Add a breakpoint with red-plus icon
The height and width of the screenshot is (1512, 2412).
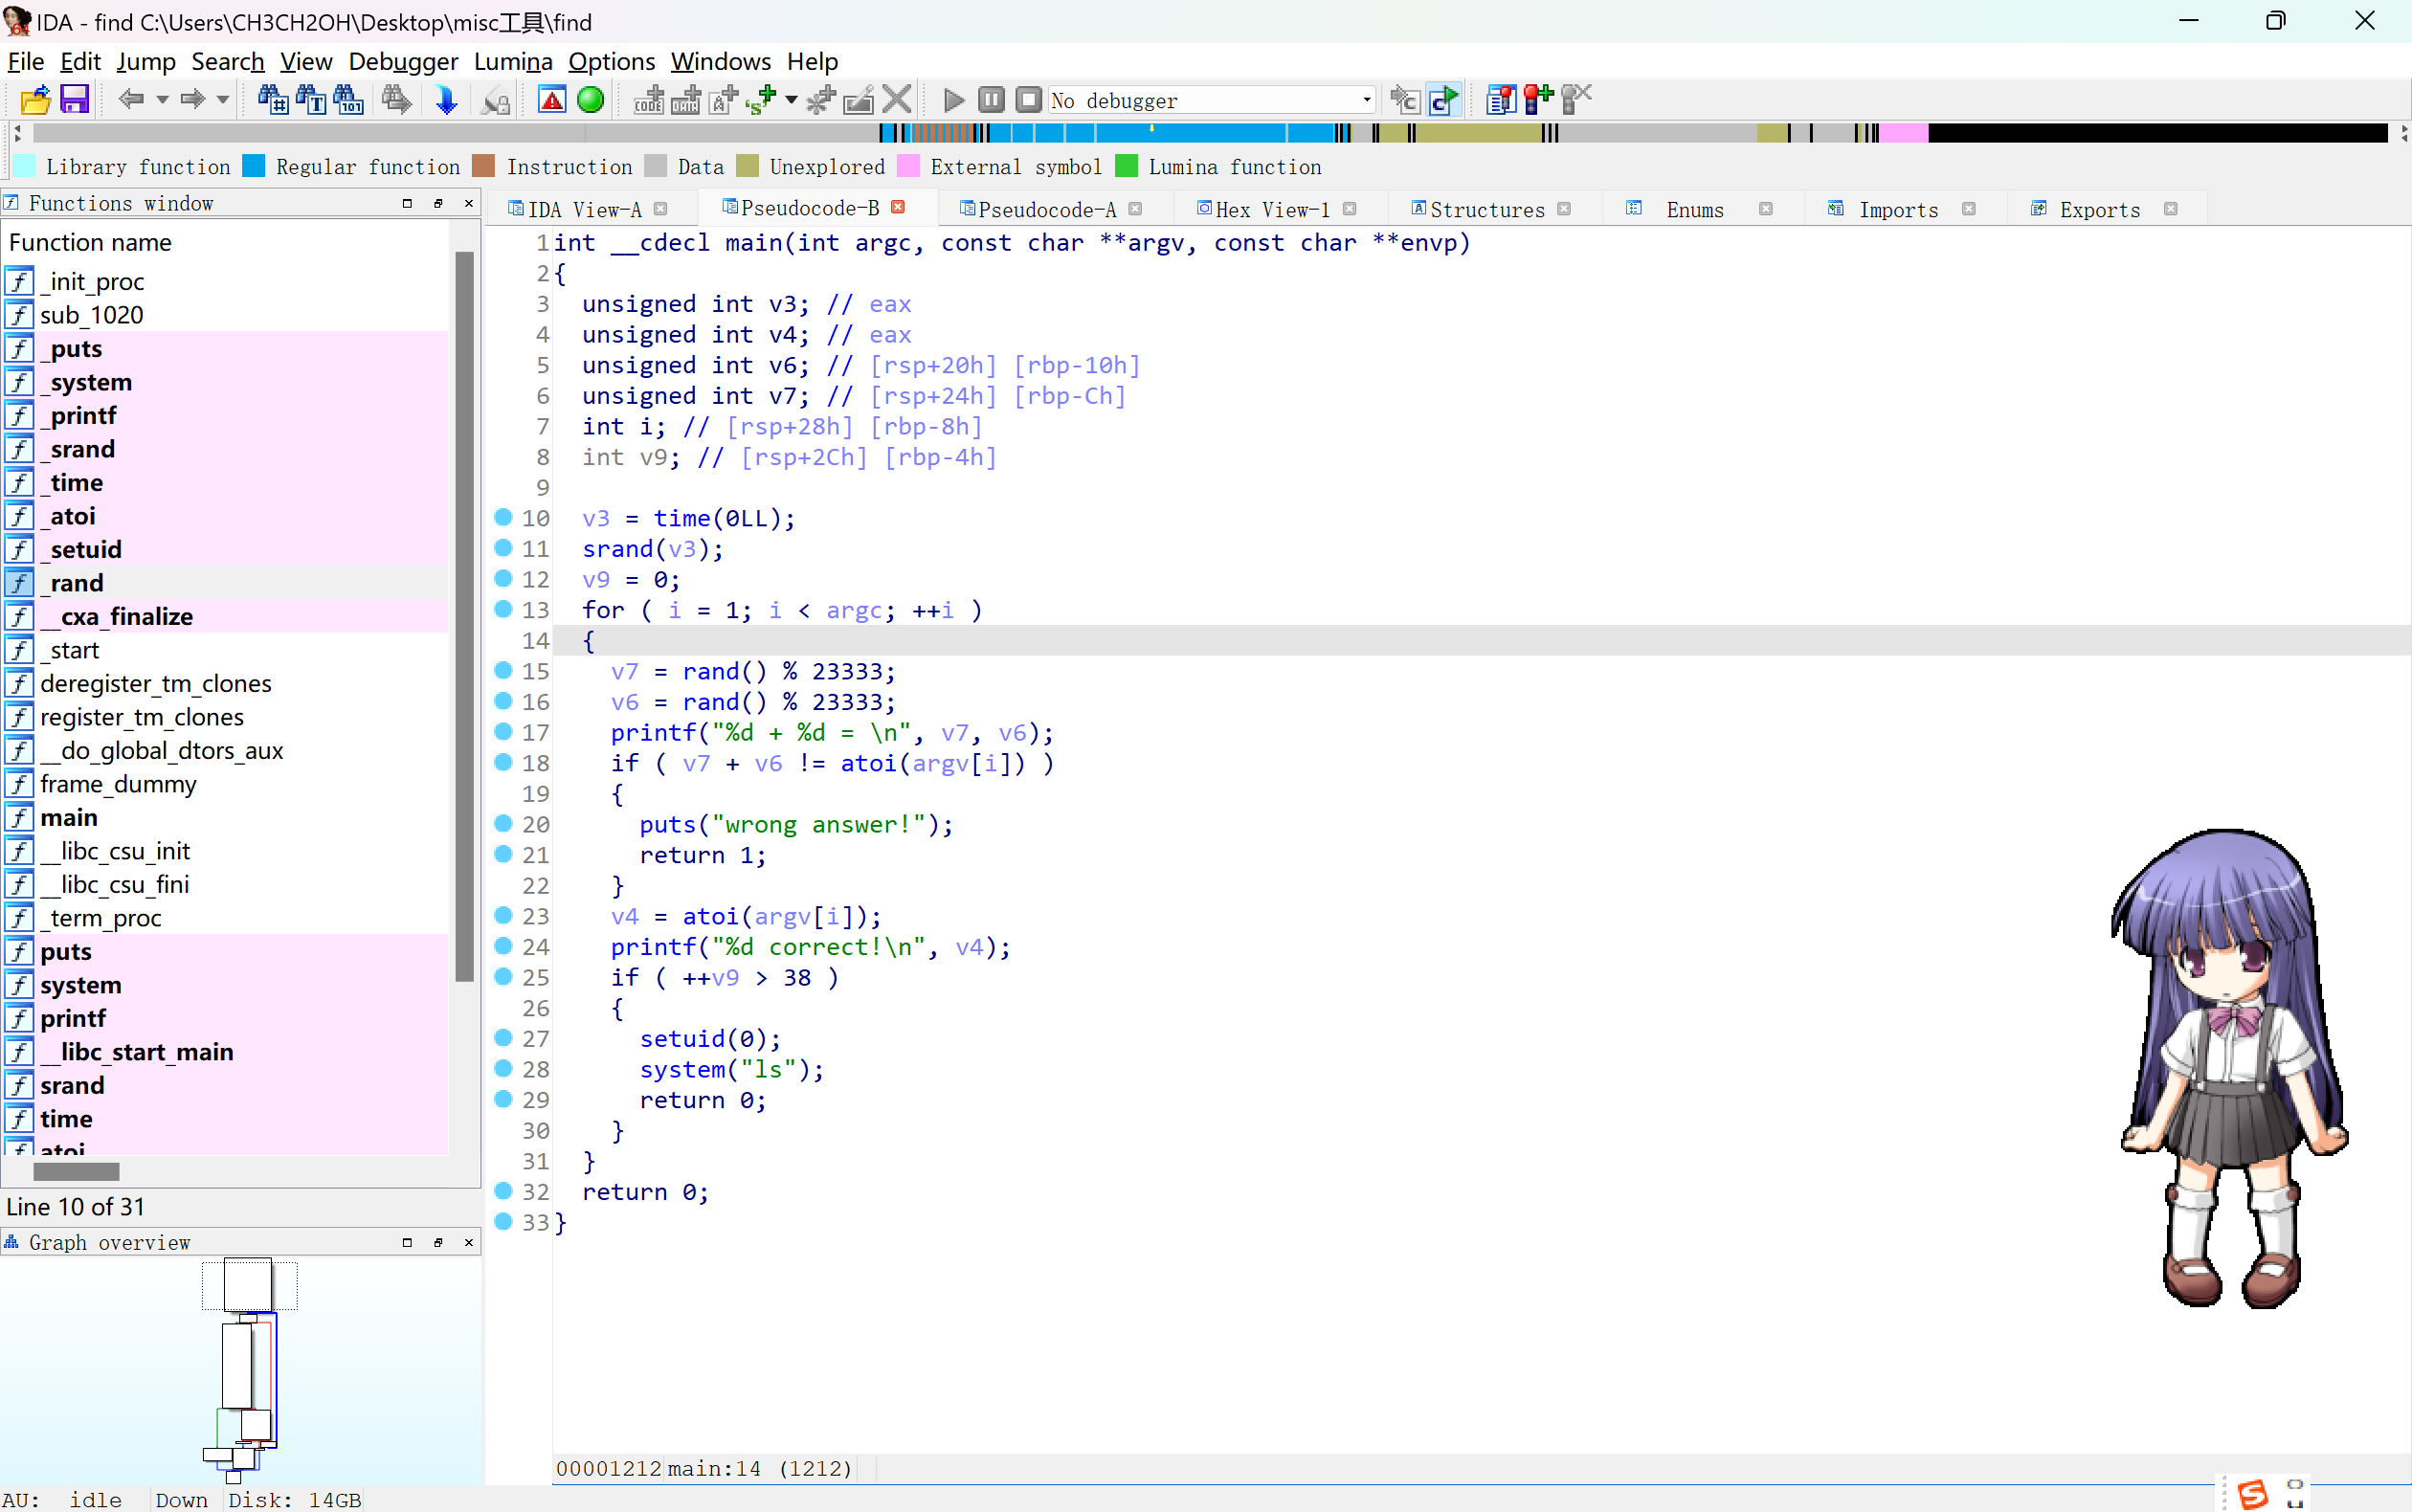tap(1538, 100)
